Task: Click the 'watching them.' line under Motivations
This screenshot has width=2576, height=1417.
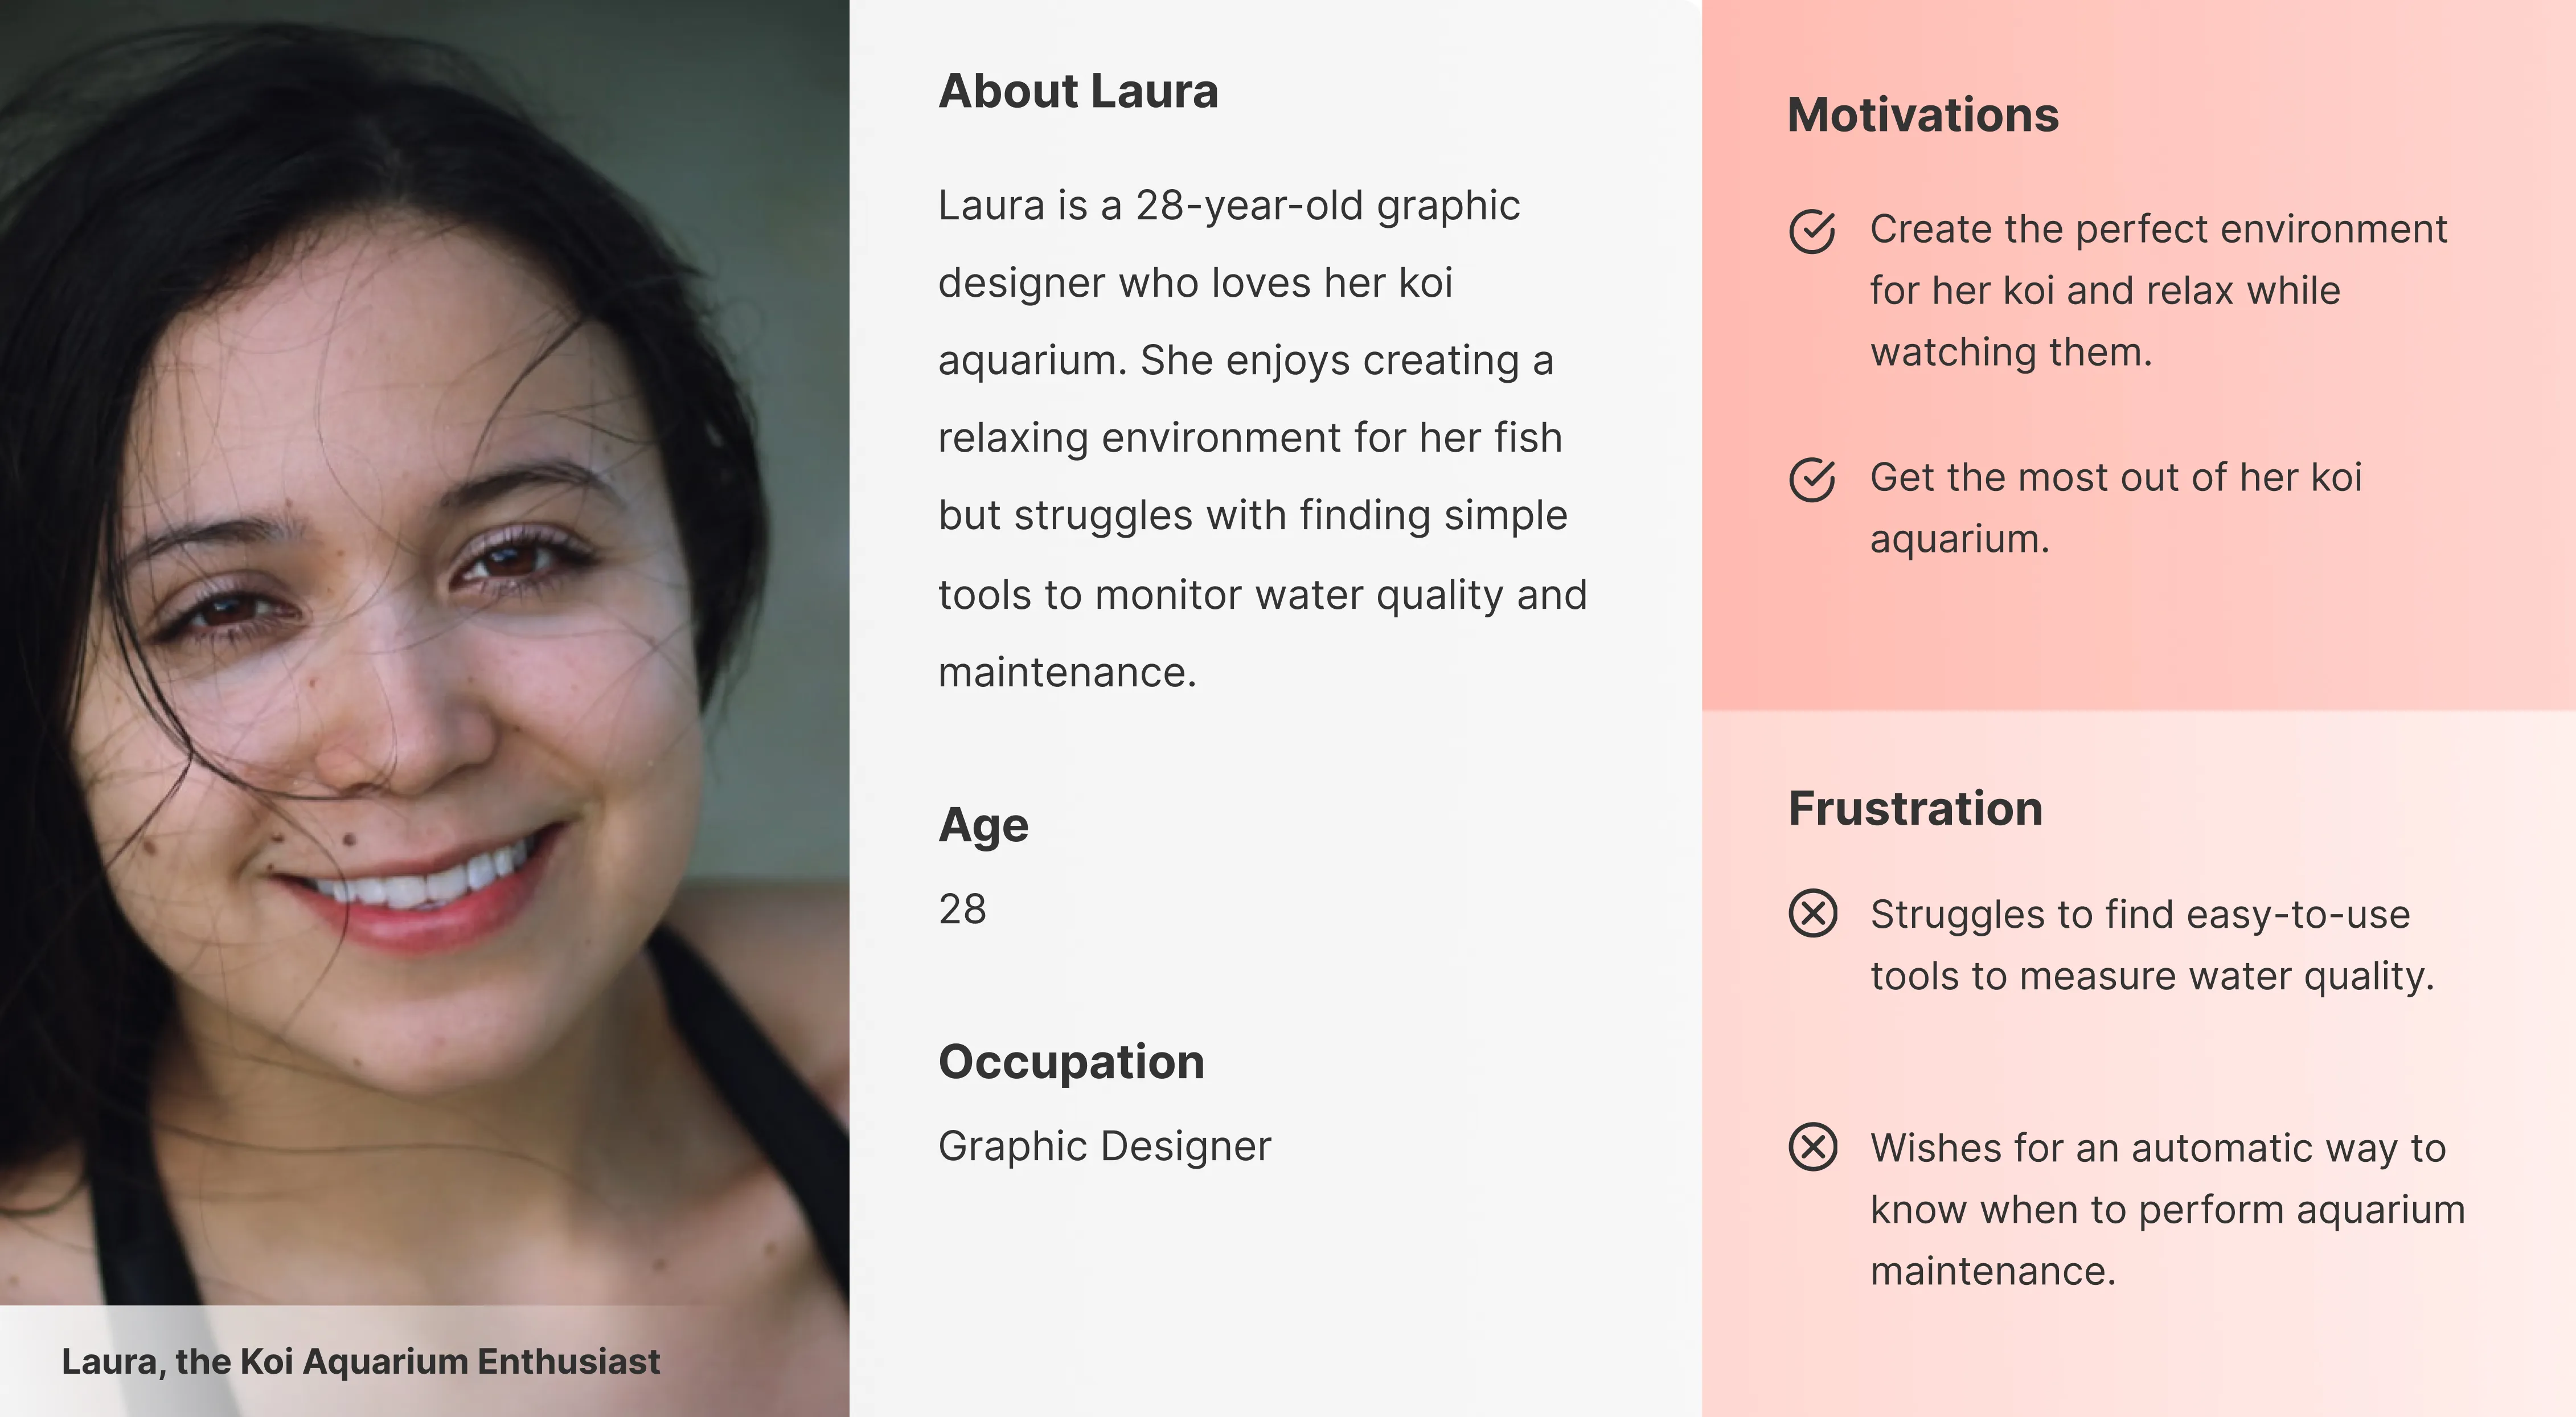Action: click(x=2011, y=352)
